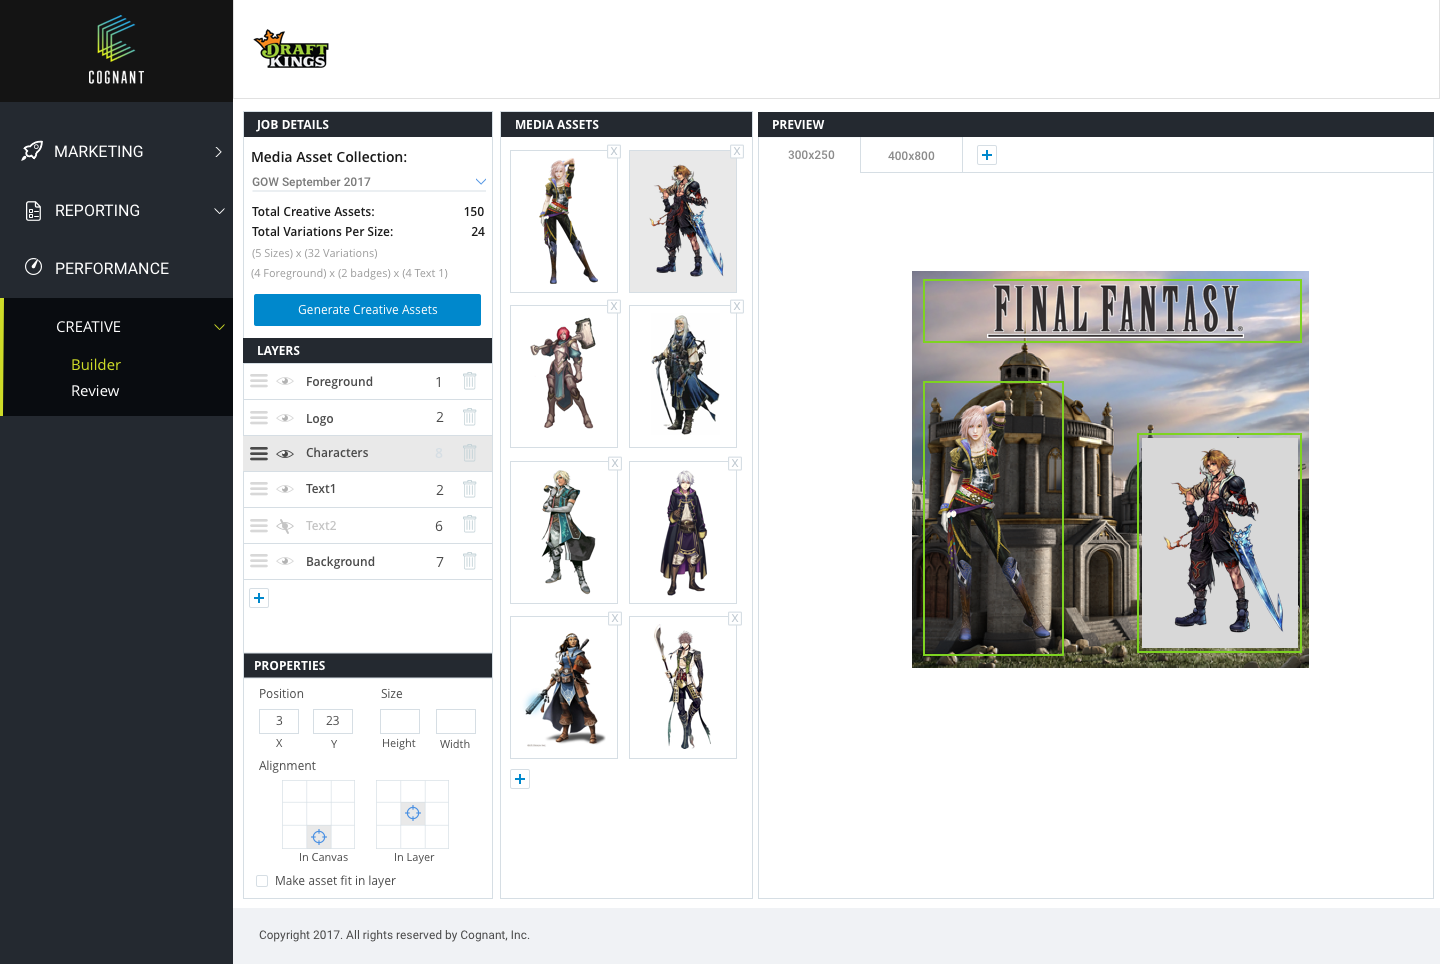1440x965 pixels.
Task: Click Generate Creative Assets button
Action: pyautogui.click(x=367, y=310)
